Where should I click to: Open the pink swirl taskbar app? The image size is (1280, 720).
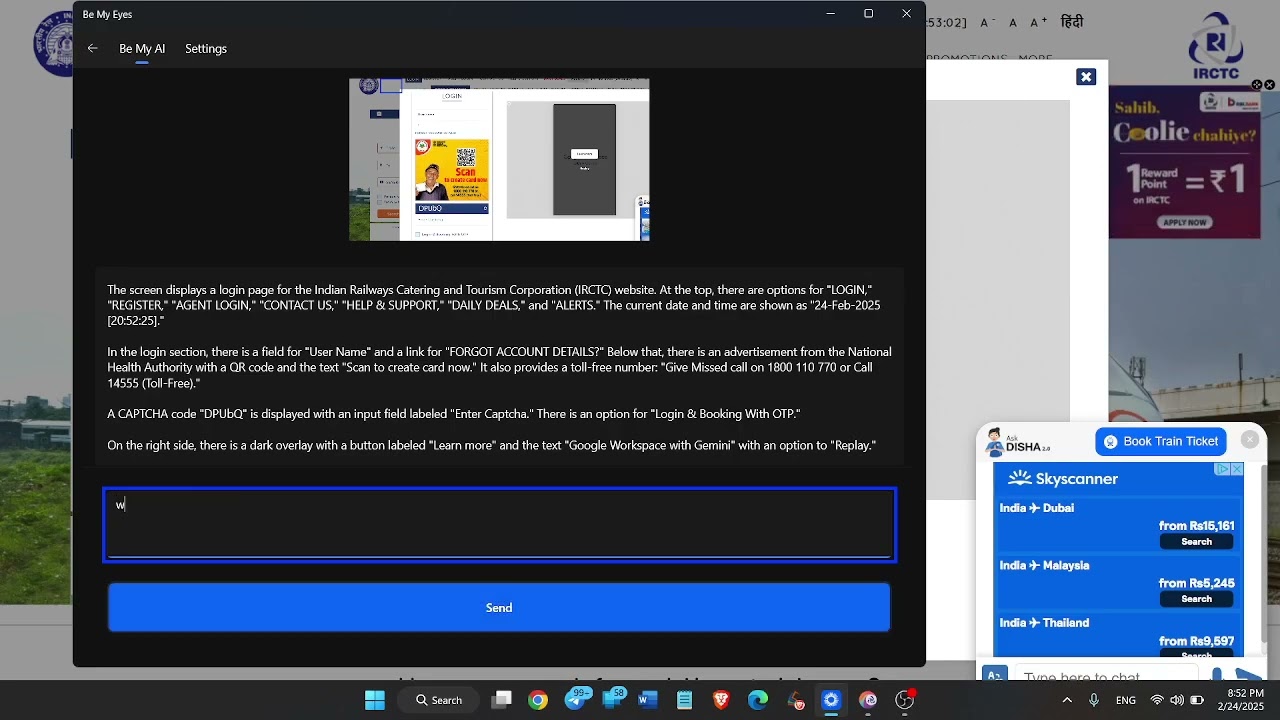click(x=868, y=700)
